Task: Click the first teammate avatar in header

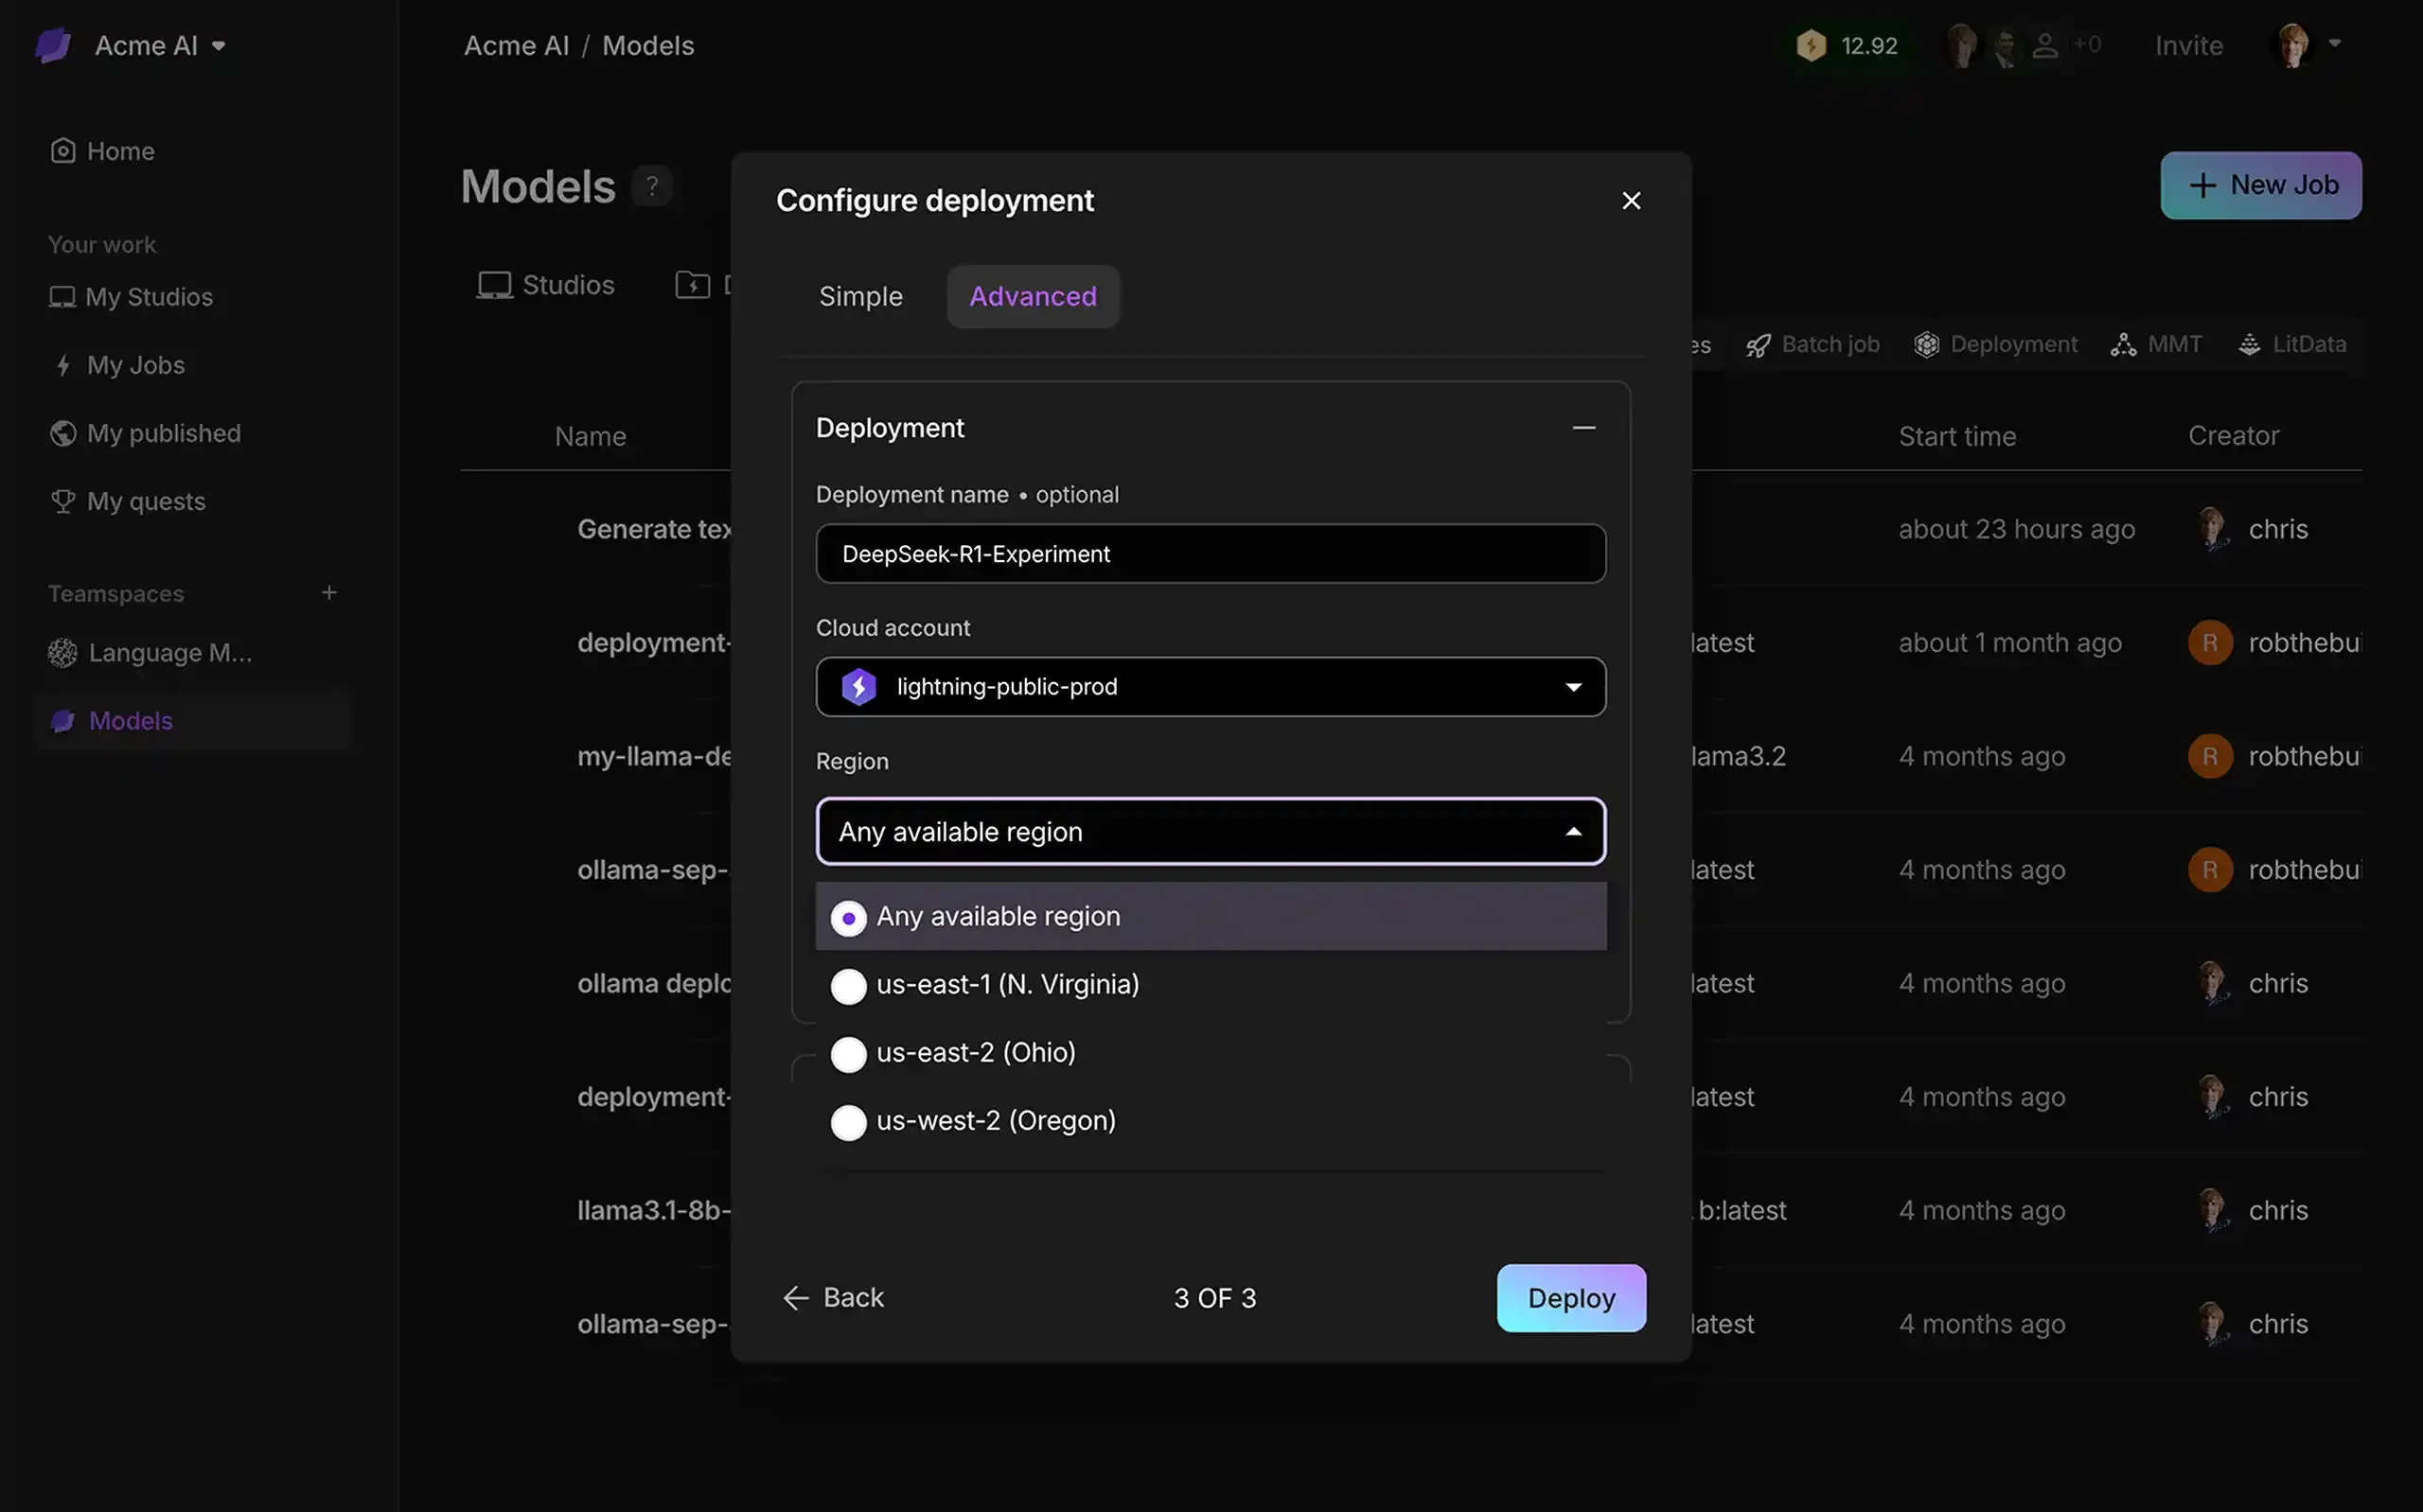Action: (x=1961, y=46)
